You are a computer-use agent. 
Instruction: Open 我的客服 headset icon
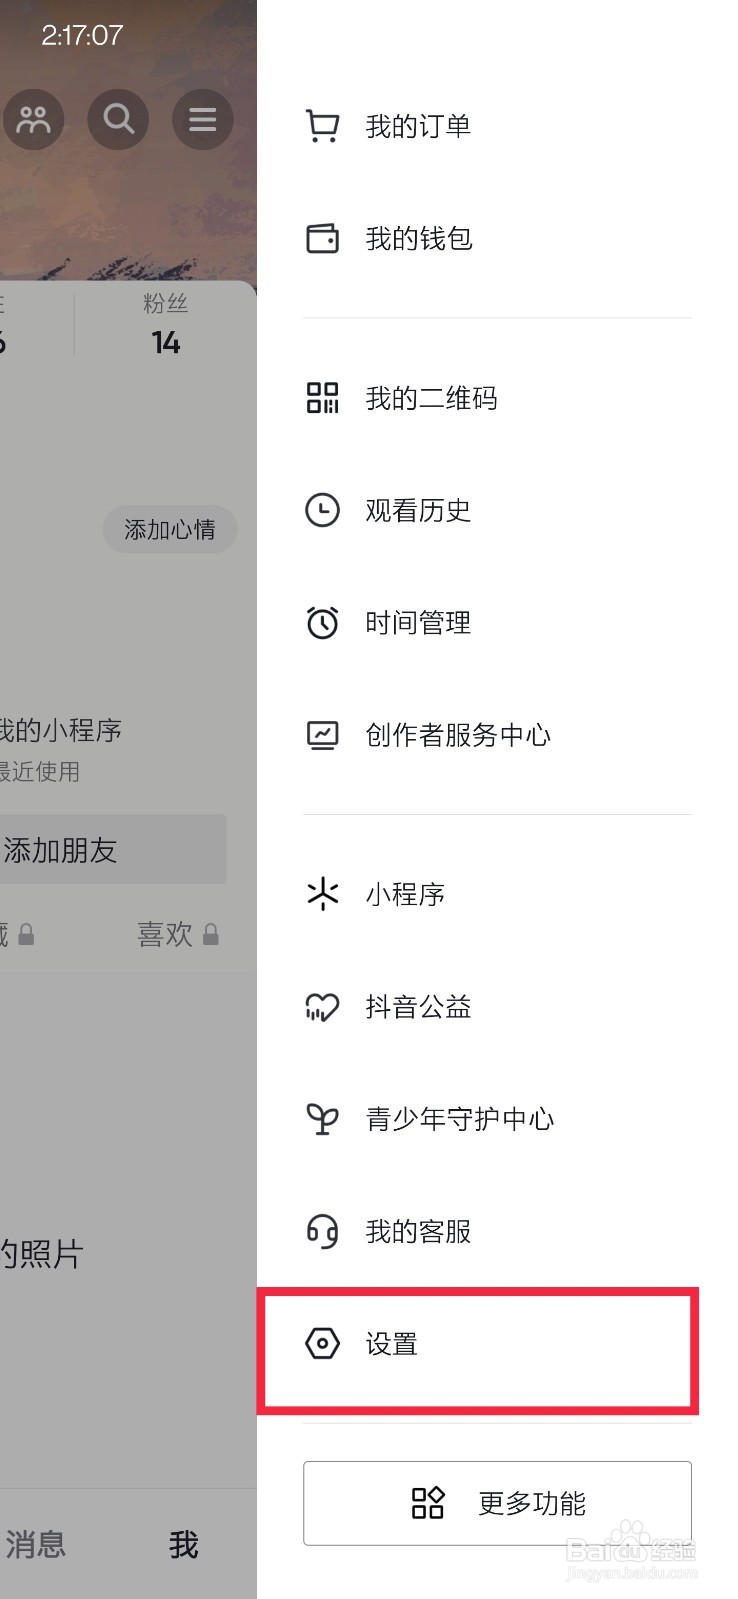click(322, 1231)
